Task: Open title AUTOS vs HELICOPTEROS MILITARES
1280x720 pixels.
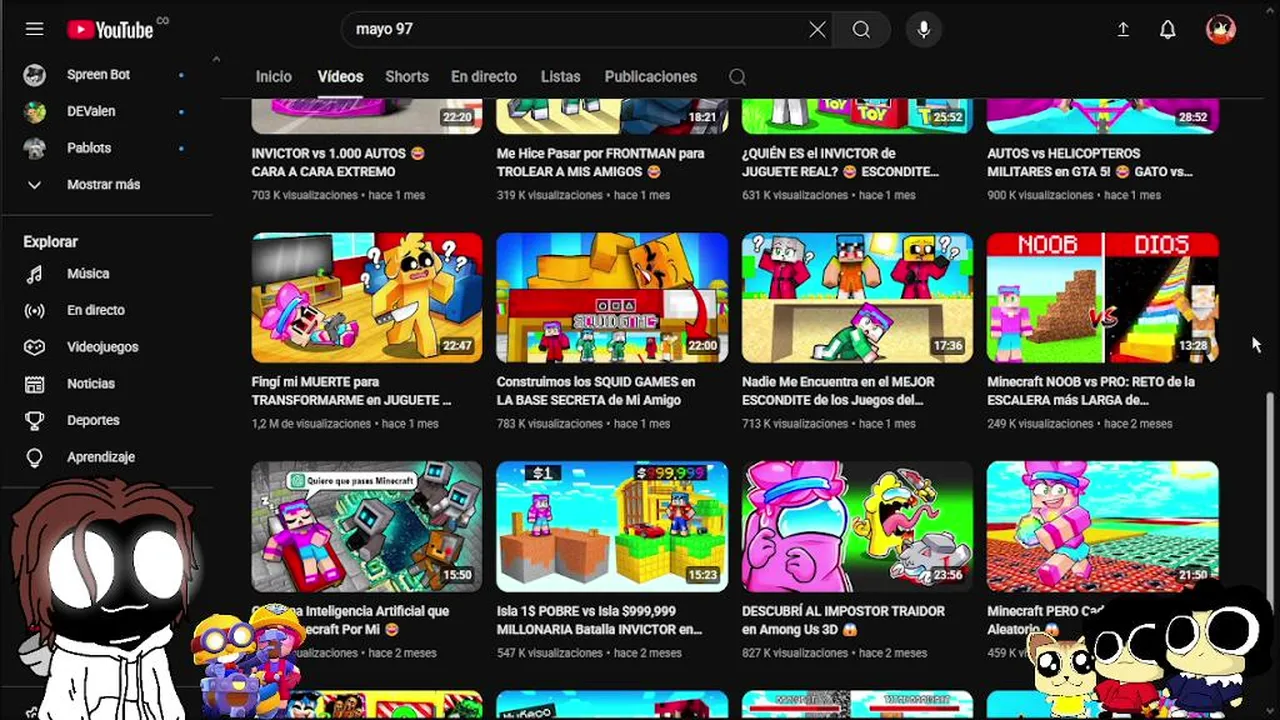Action: (x=1090, y=163)
